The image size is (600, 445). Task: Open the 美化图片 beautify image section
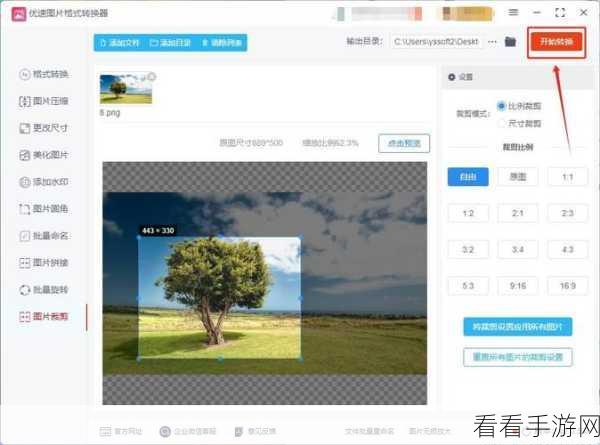coord(44,155)
